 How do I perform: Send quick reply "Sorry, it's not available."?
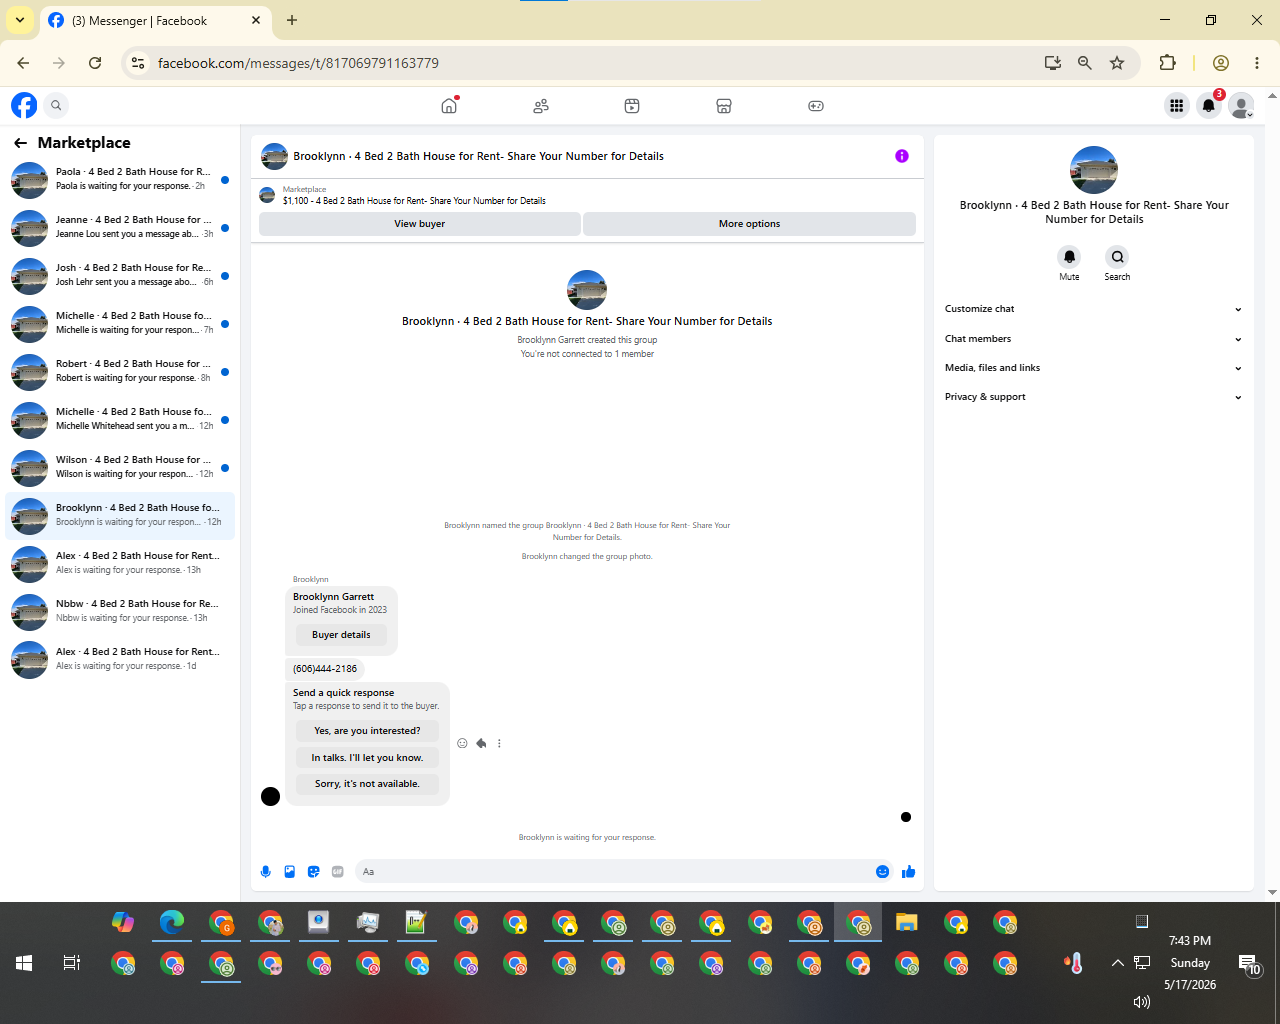(x=367, y=784)
